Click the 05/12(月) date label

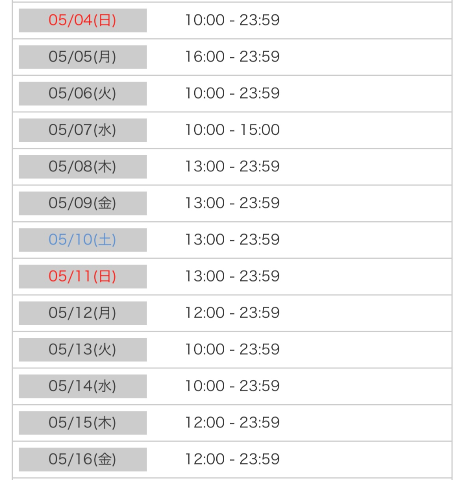coord(83,313)
